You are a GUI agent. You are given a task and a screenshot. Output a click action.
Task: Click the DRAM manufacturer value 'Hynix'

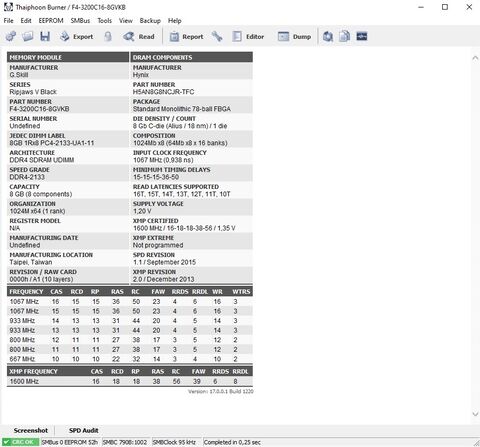141,75
